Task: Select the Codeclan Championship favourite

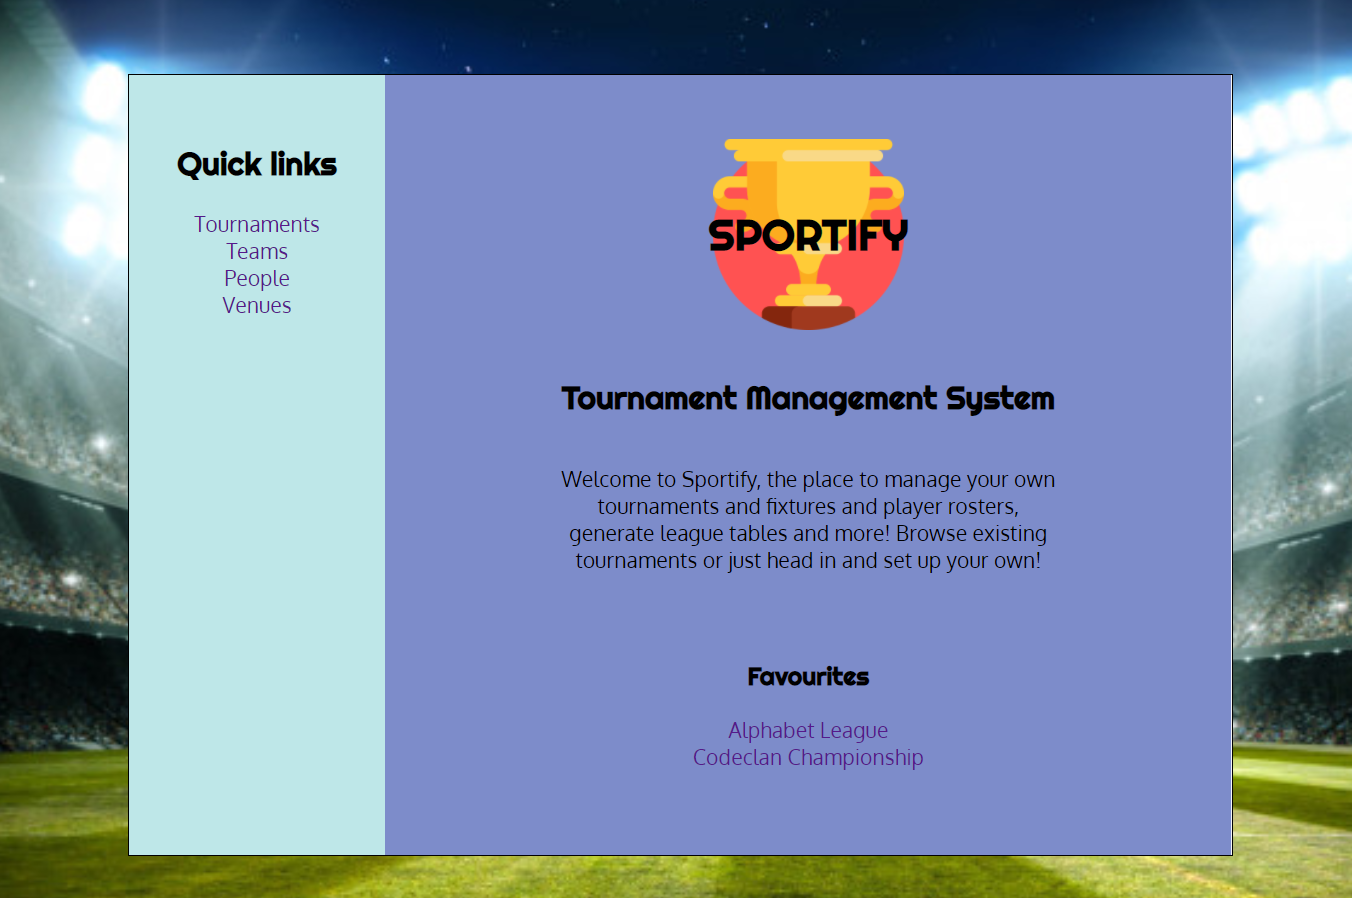Action: pos(808,758)
